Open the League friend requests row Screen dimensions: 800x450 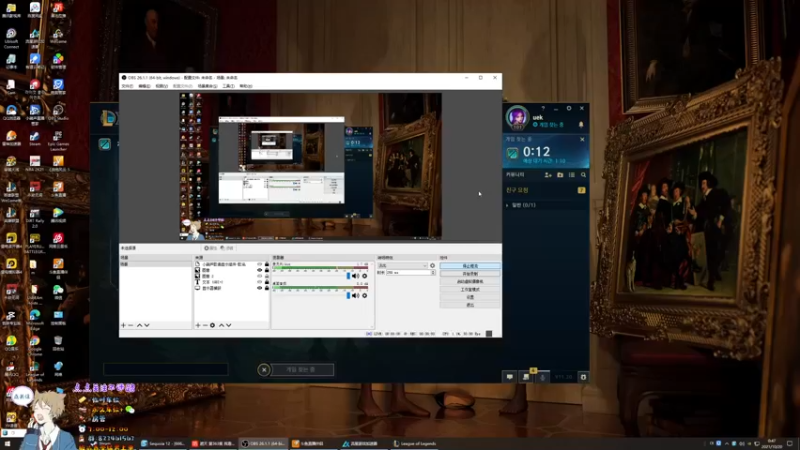click(x=545, y=190)
